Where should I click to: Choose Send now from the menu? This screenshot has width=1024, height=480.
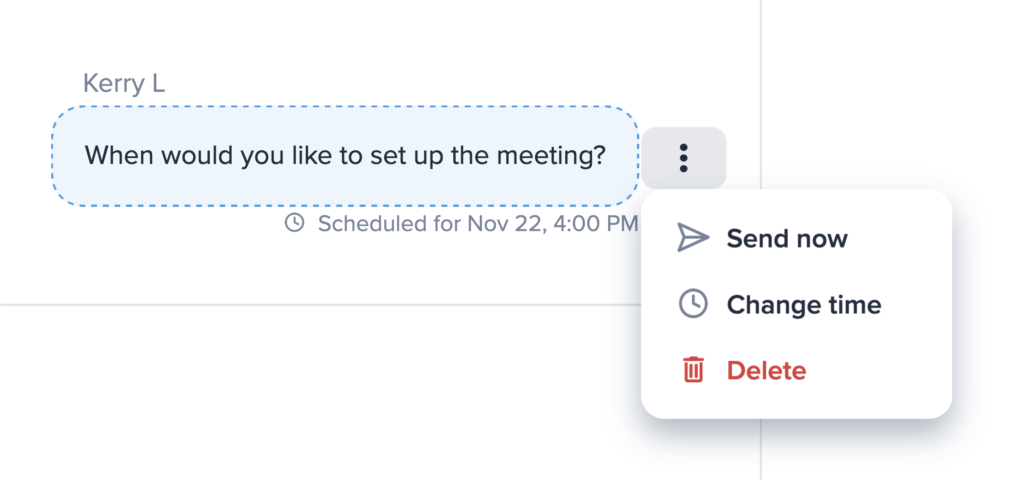tap(787, 239)
